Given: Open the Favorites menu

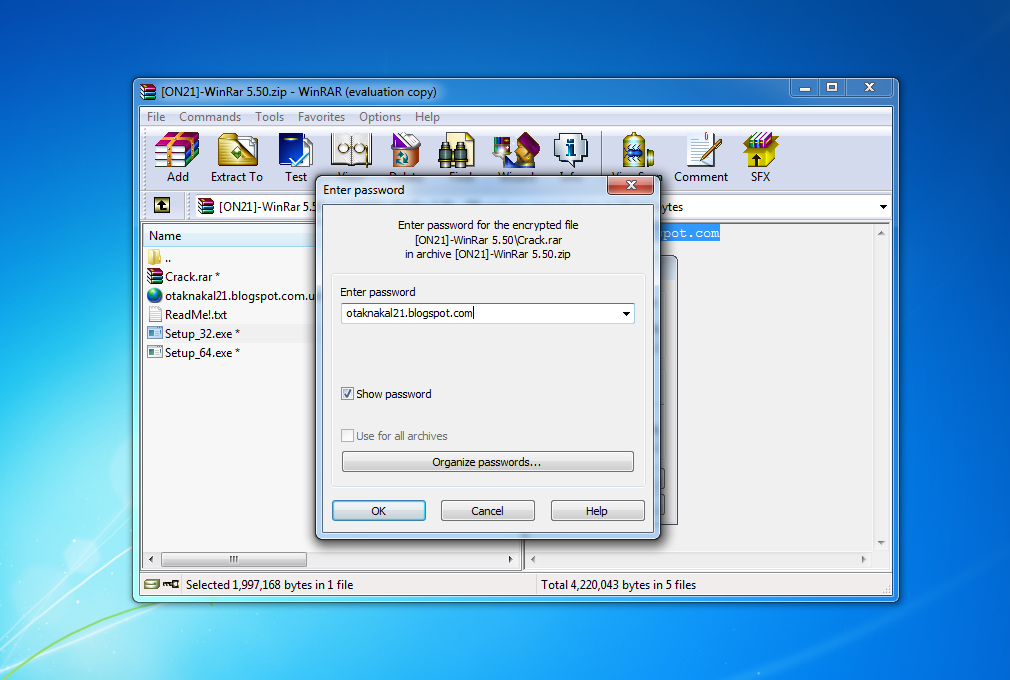Looking at the screenshot, I should coord(321,117).
